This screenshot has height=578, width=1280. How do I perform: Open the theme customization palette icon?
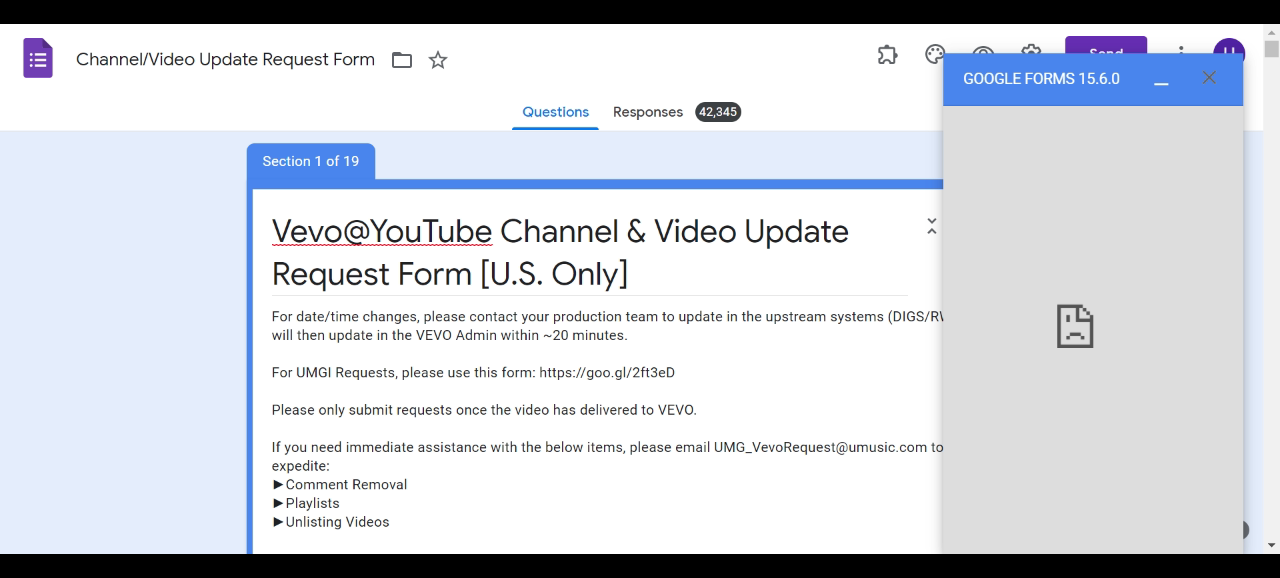(934, 56)
